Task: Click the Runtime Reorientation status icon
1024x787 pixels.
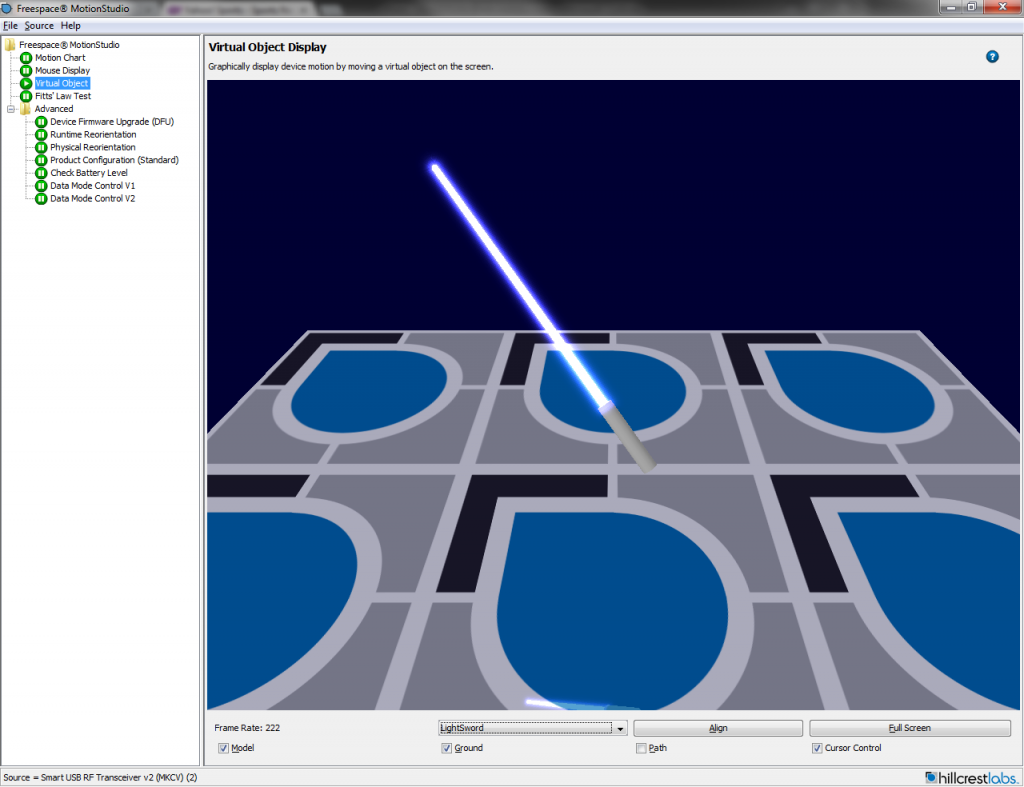Action: (41, 135)
